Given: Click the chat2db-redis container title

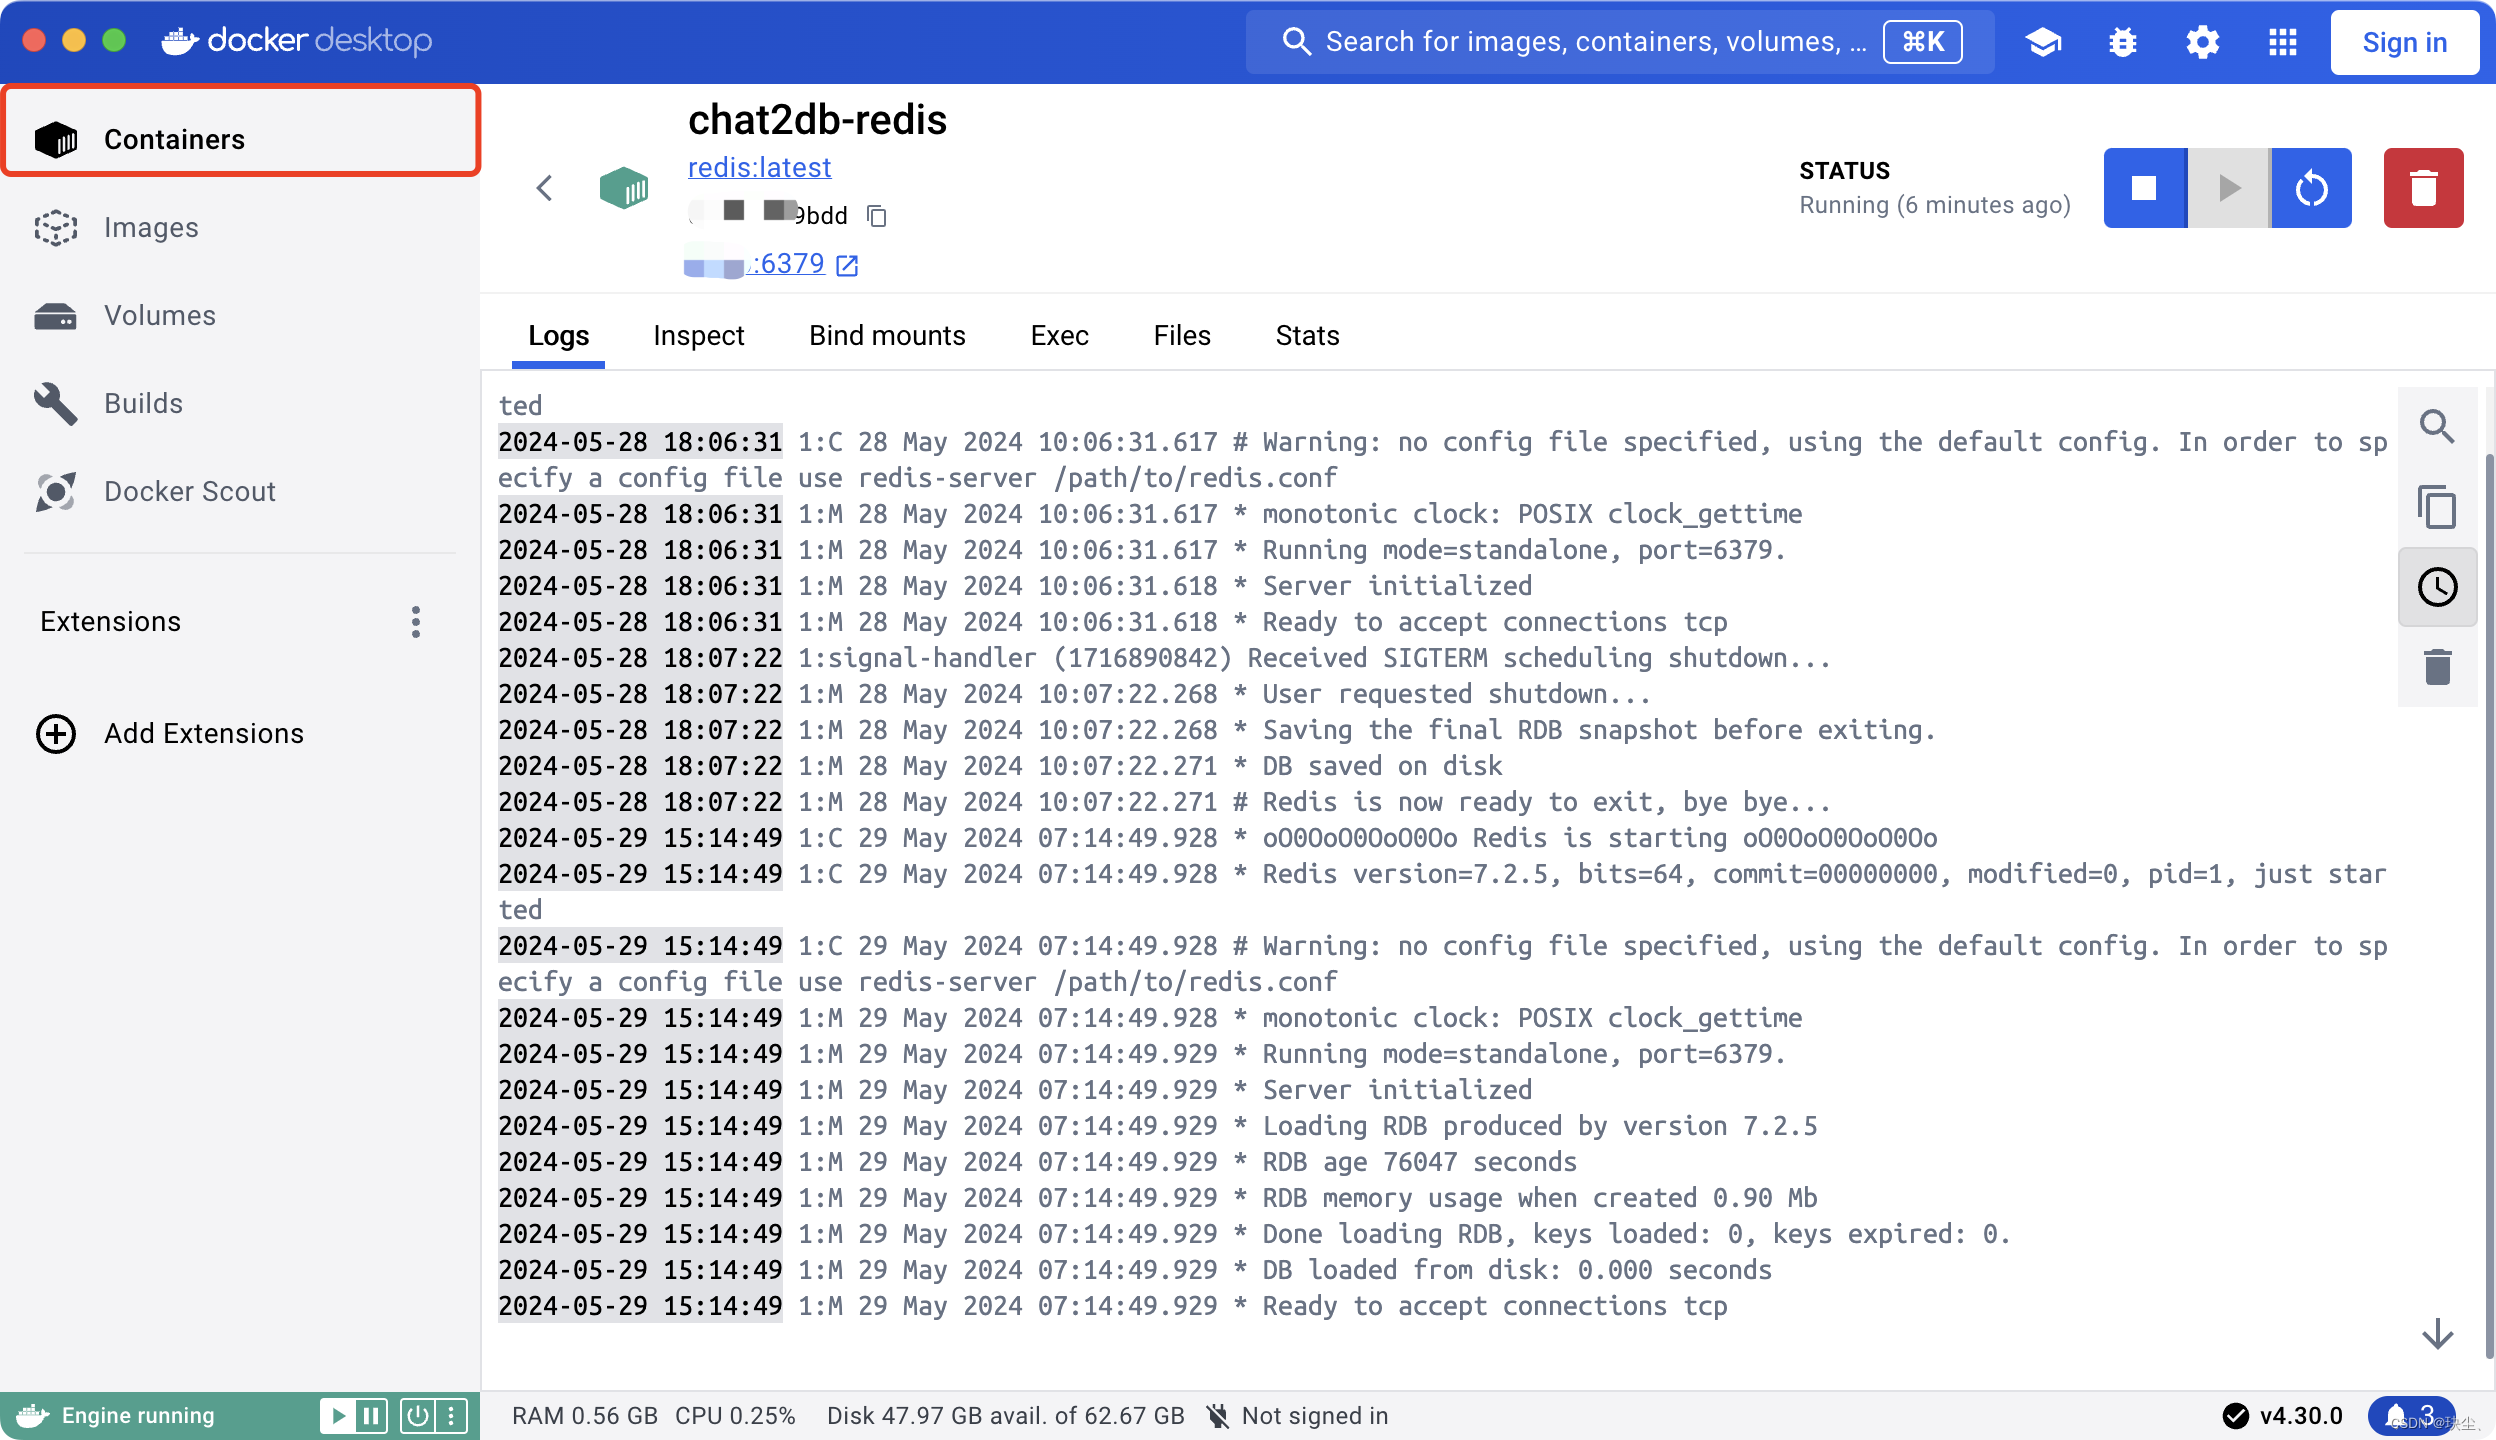Looking at the screenshot, I should click(817, 120).
